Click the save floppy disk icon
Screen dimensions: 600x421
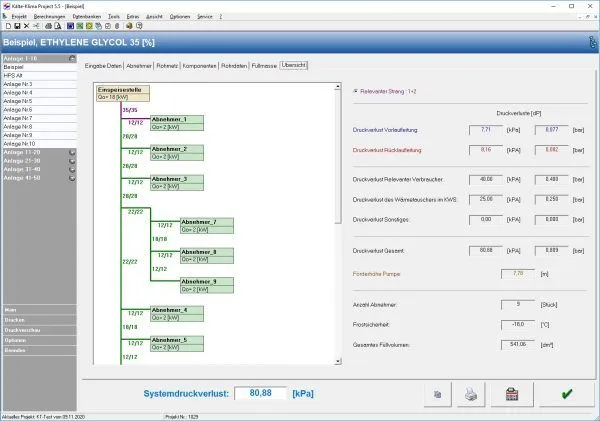pos(17,26)
